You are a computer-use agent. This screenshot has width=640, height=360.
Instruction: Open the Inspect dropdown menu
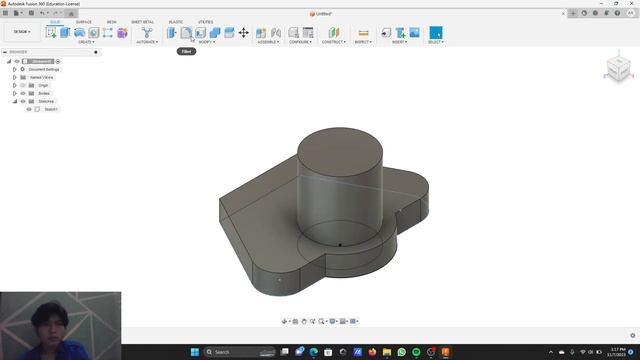363,42
